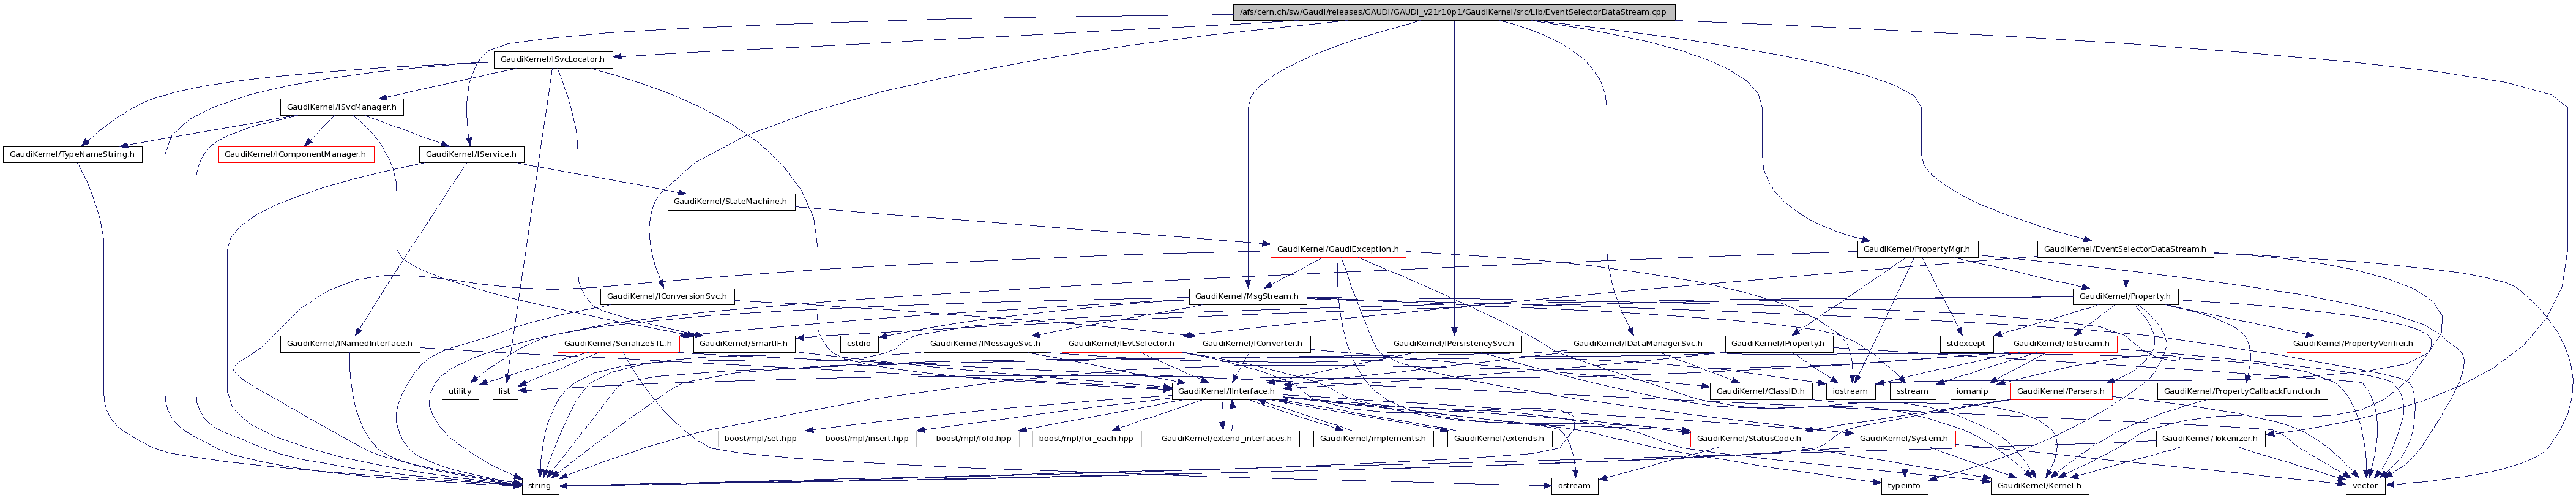The width and height of the screenshot is (2576, 498).
Task: Open the GaudiKernel/EventSelectorDataStream.h header node
Action: click(x=2124, y=249)
